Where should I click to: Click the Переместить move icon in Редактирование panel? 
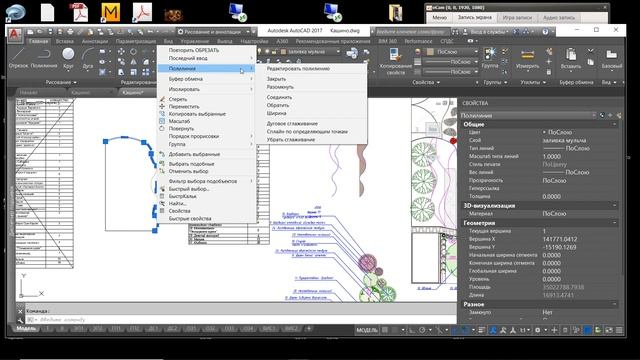[x=121, y=52]
